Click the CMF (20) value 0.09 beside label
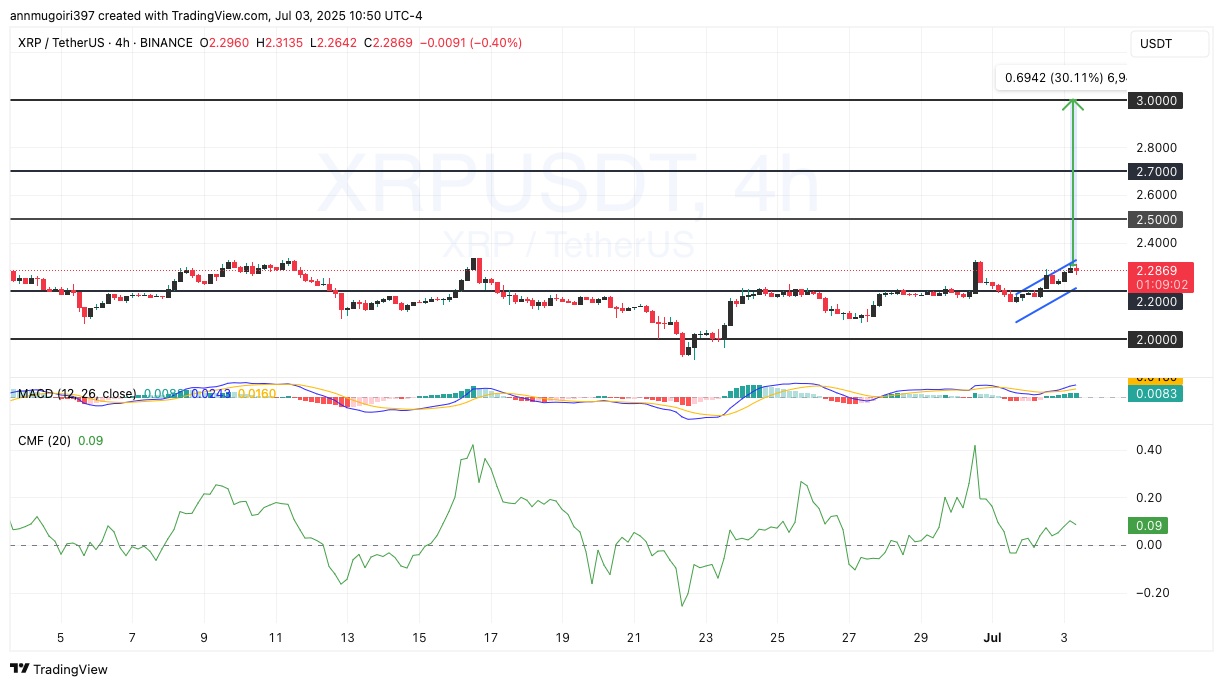 90,440
